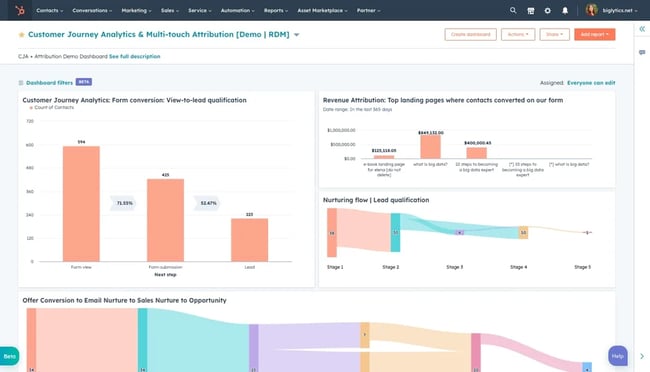Click the BETA badge next to filters
The height and width of the screenshot is (372, 650).
click(84, 82)
